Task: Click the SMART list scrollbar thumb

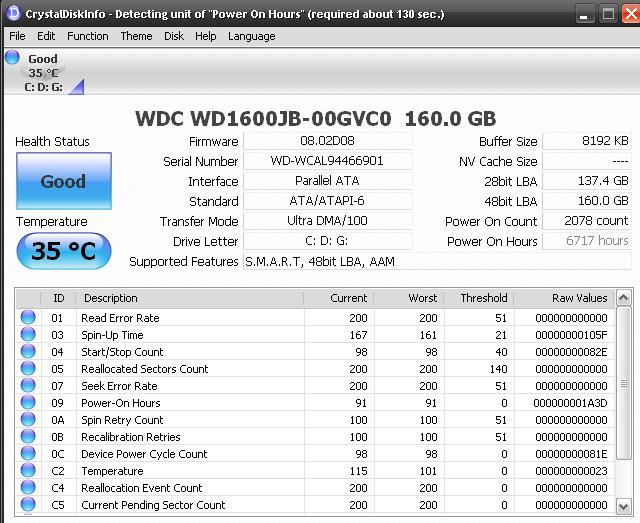Action: point(623,383)
